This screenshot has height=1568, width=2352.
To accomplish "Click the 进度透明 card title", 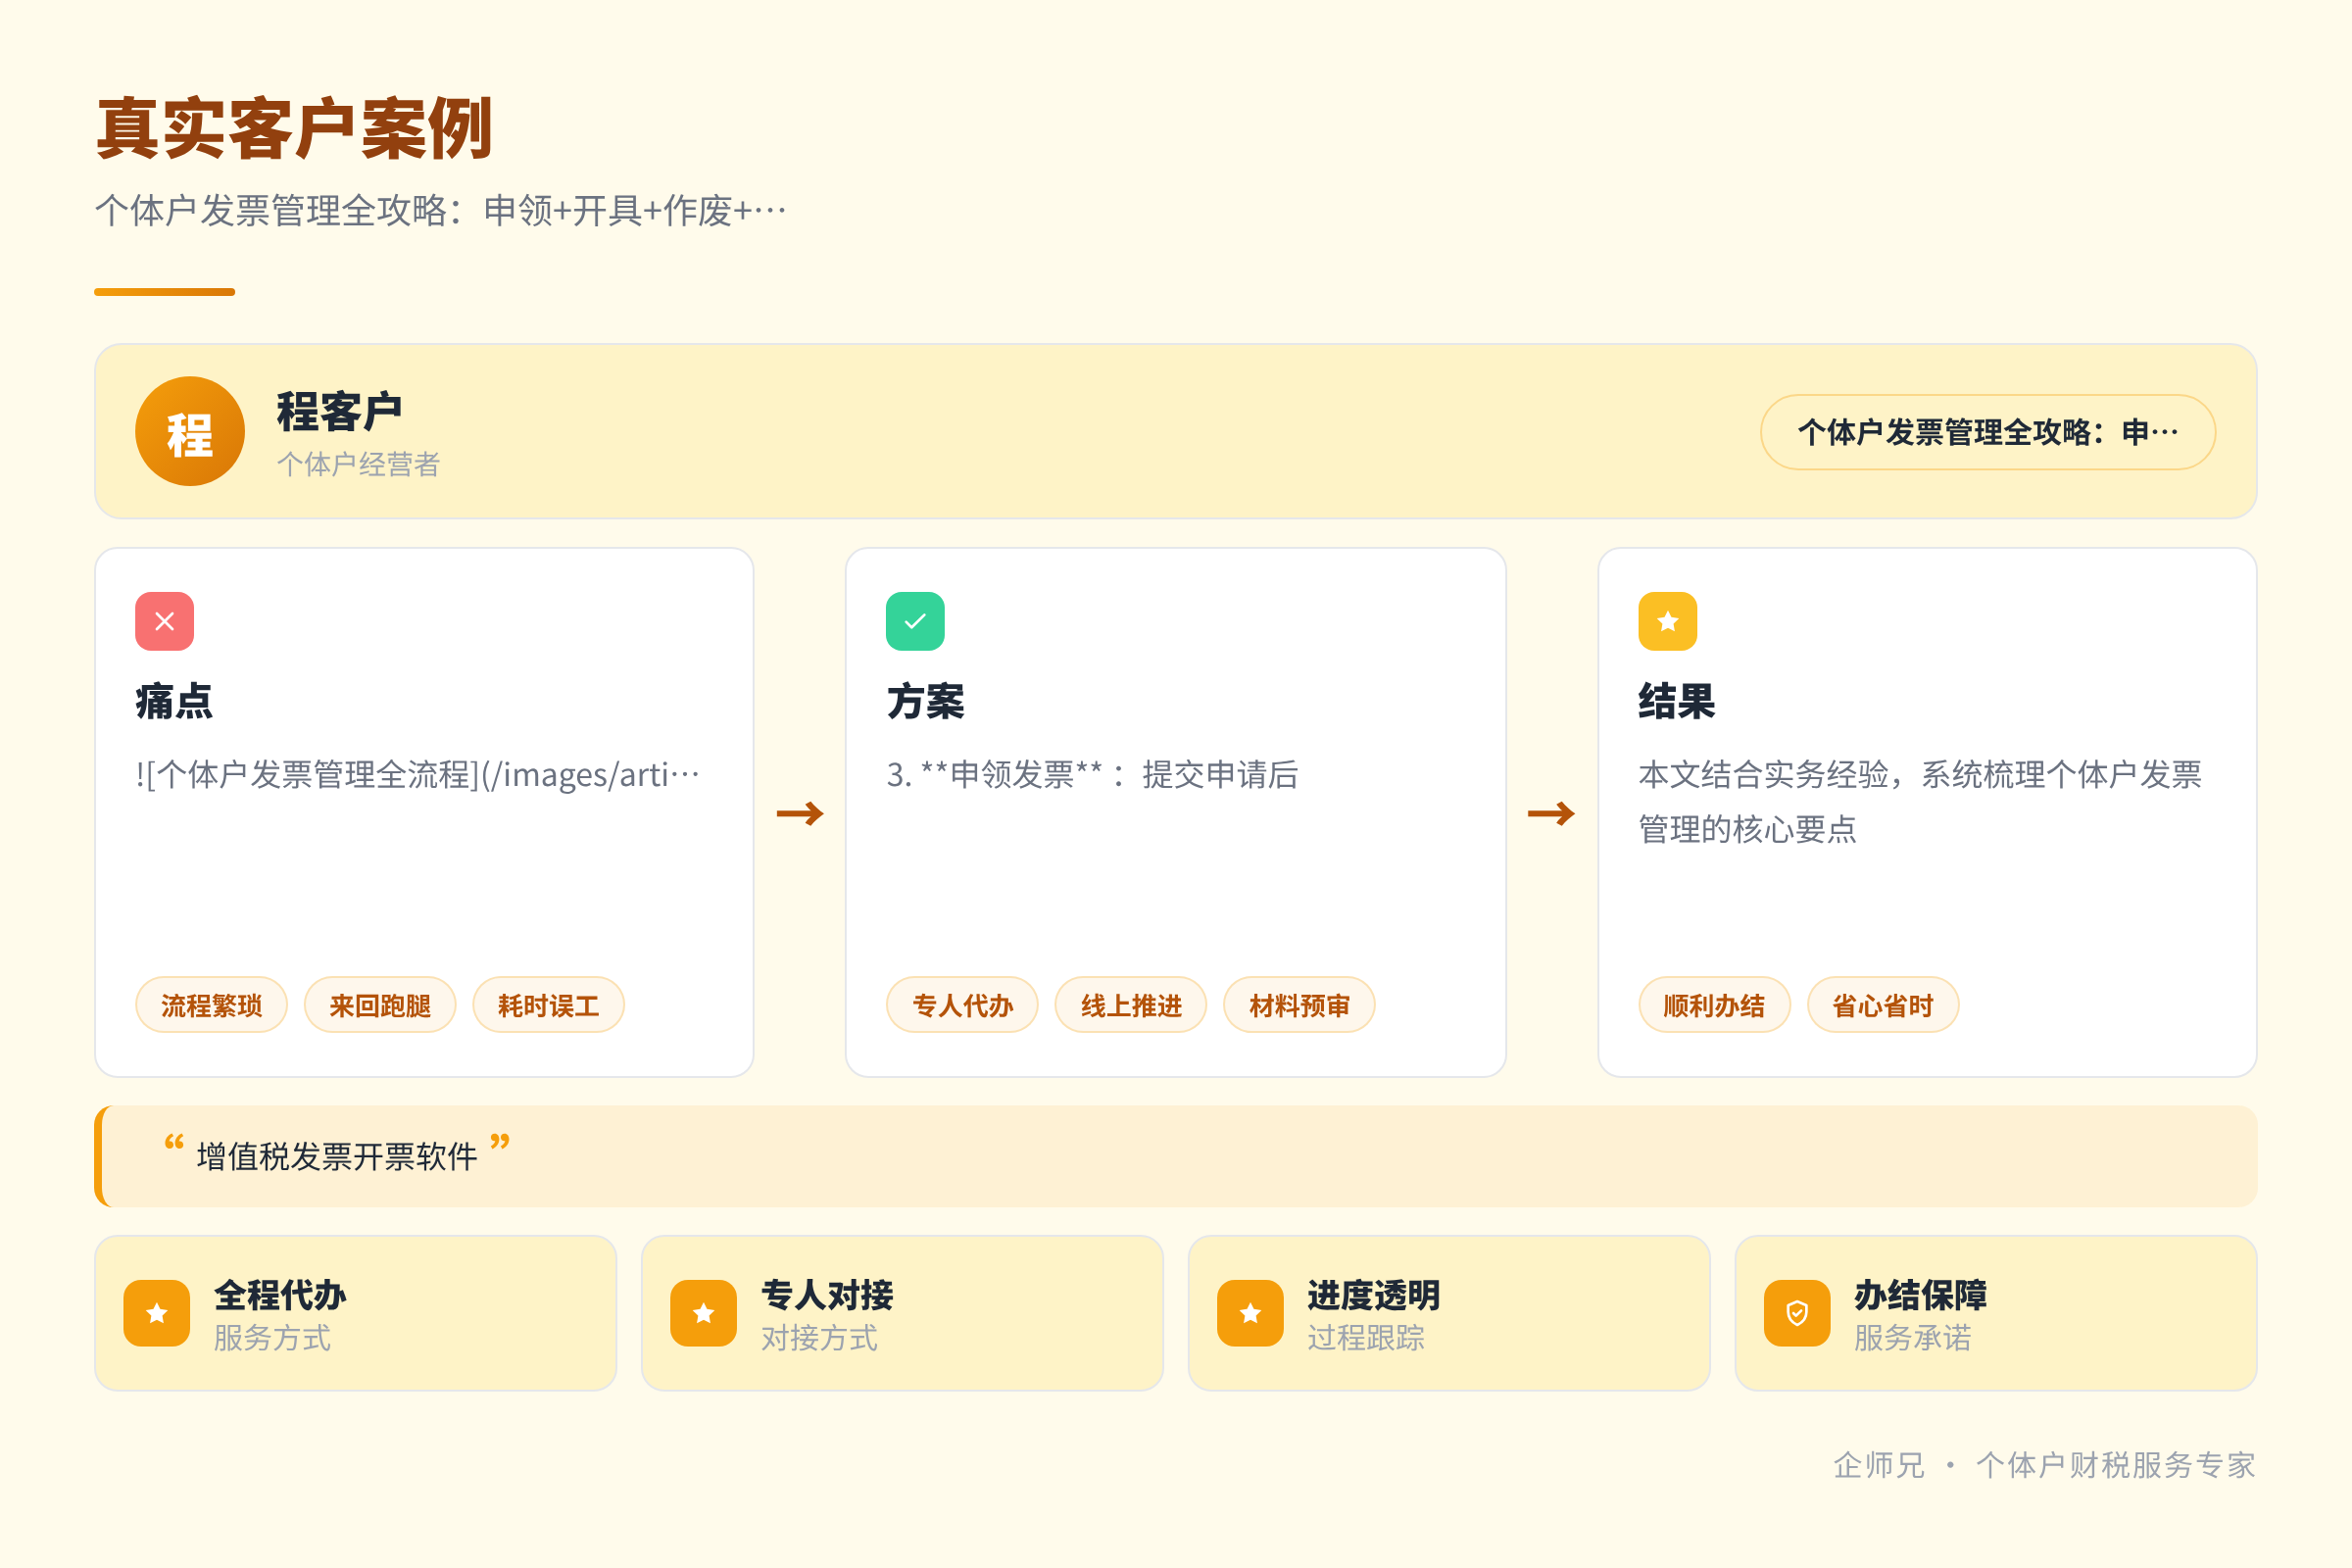I will pos(1373,1294).
